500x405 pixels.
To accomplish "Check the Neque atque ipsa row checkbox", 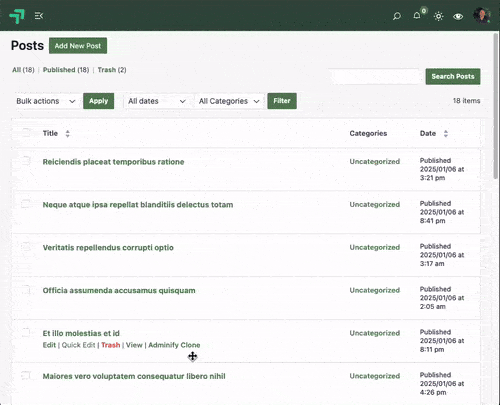I will click(26, 204).
